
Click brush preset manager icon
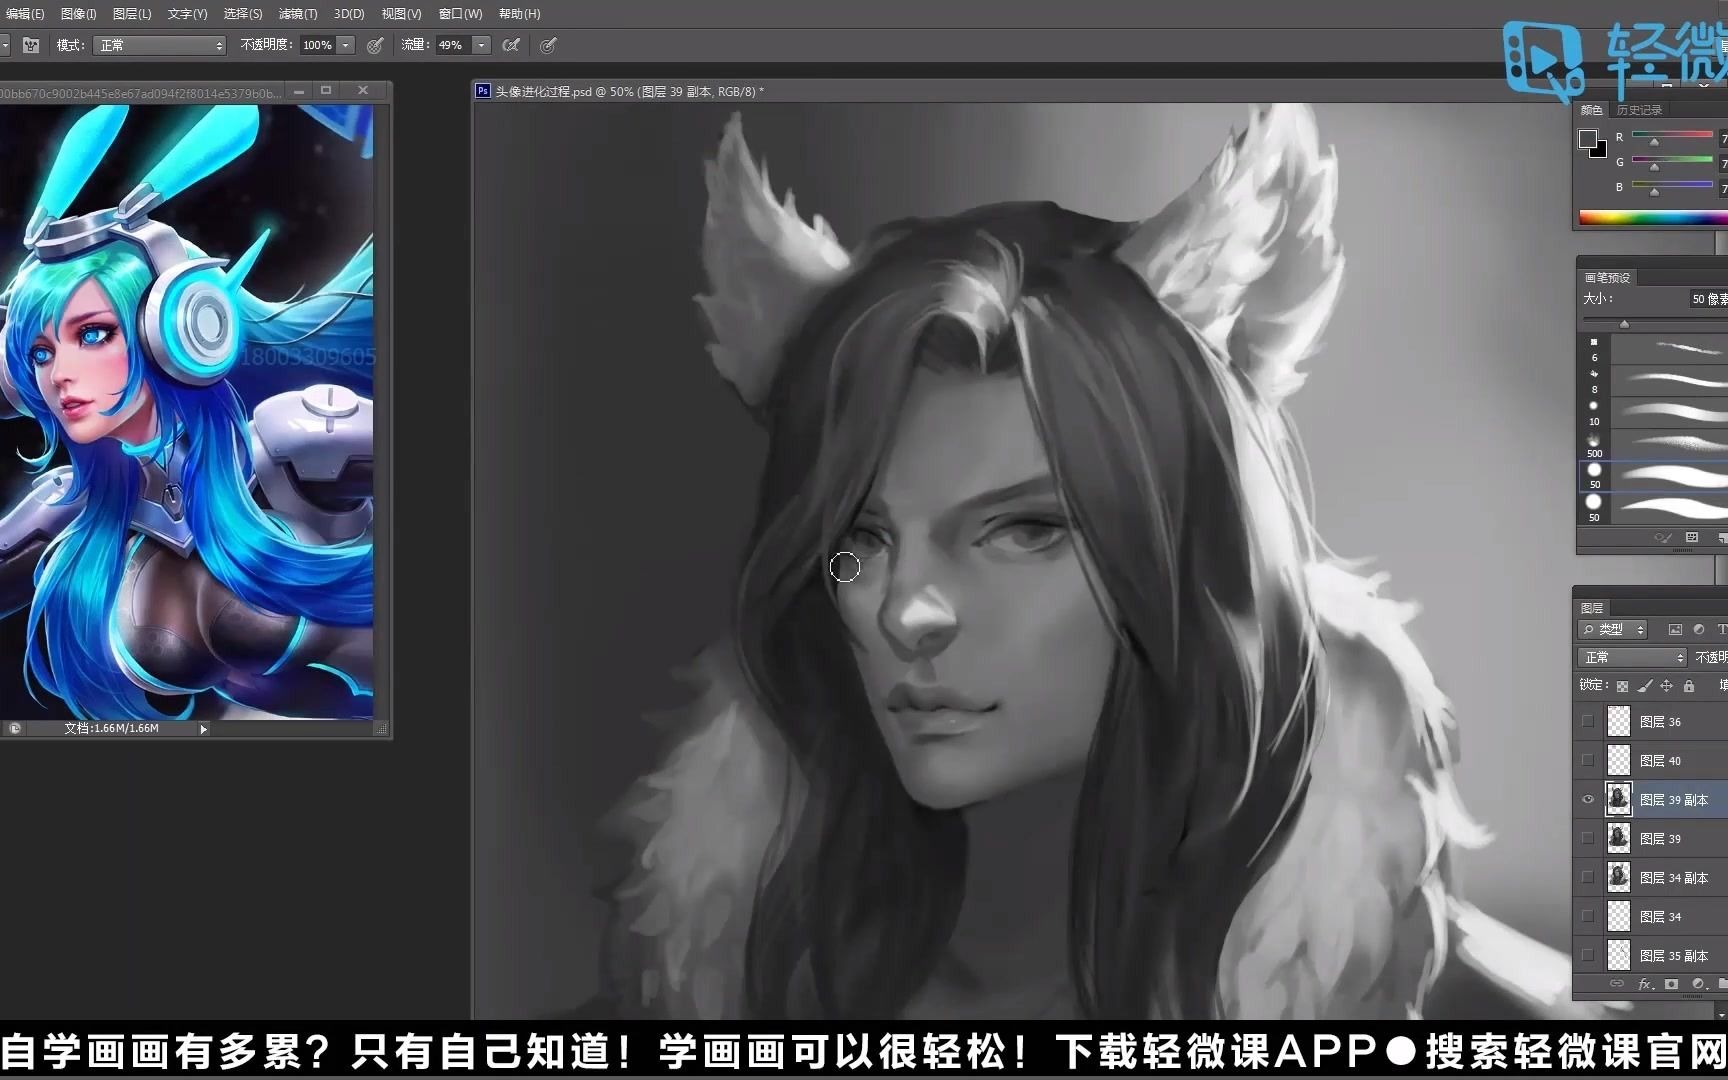[x=1692, y=538]
